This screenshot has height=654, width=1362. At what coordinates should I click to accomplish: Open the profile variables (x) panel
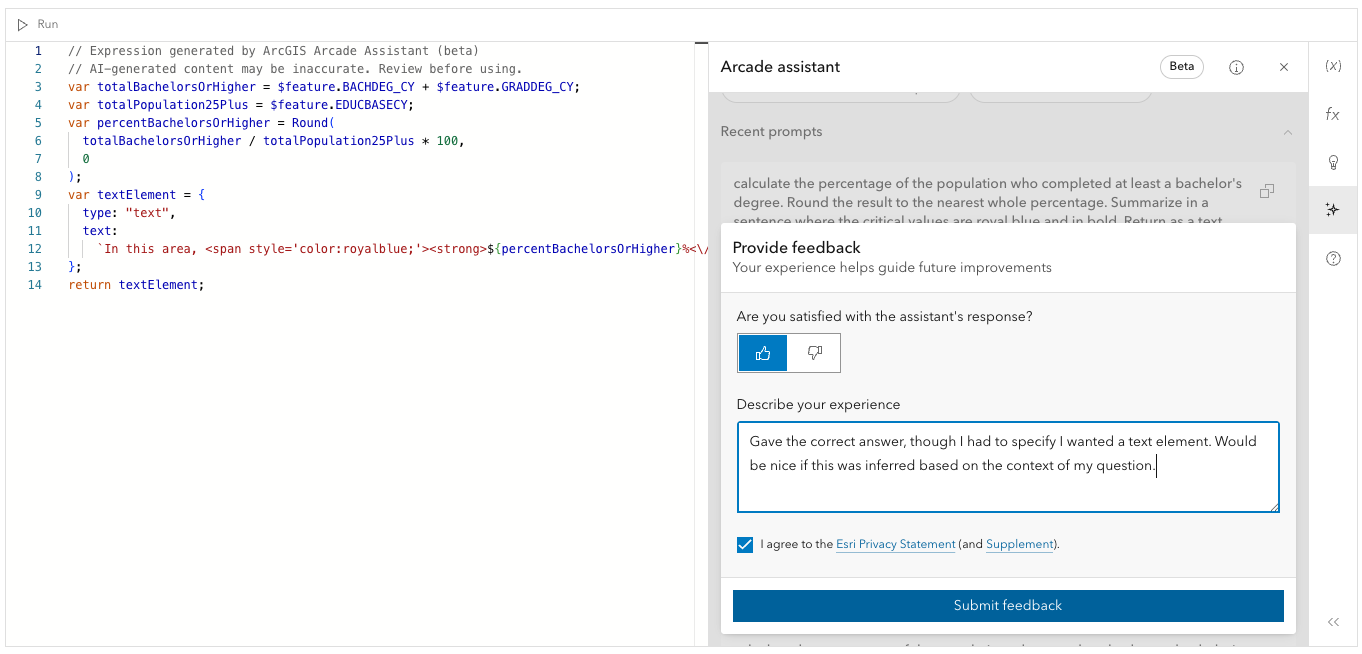tap(1333, 66)
